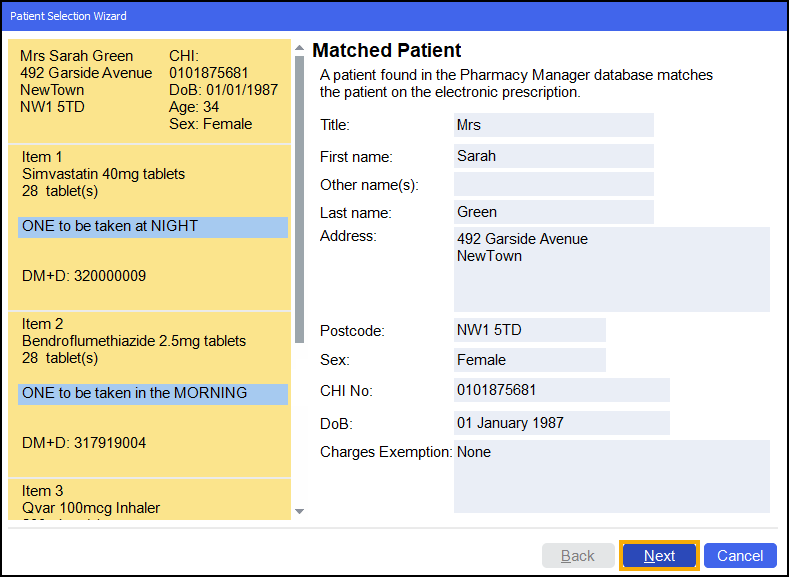Screen dimensions: 789x577
Task: Click the Address box with Garside Avenue
Action: tap(611, 269)
